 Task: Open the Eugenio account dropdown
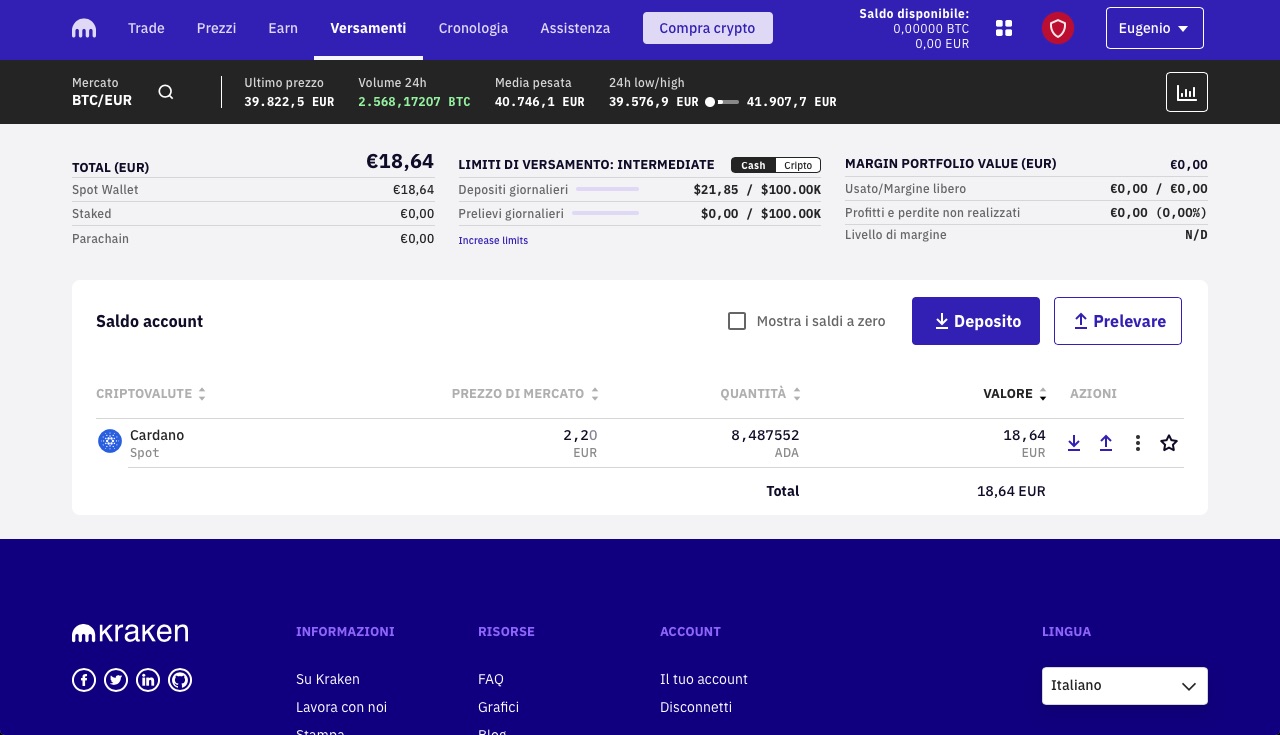pos(1155,28)
